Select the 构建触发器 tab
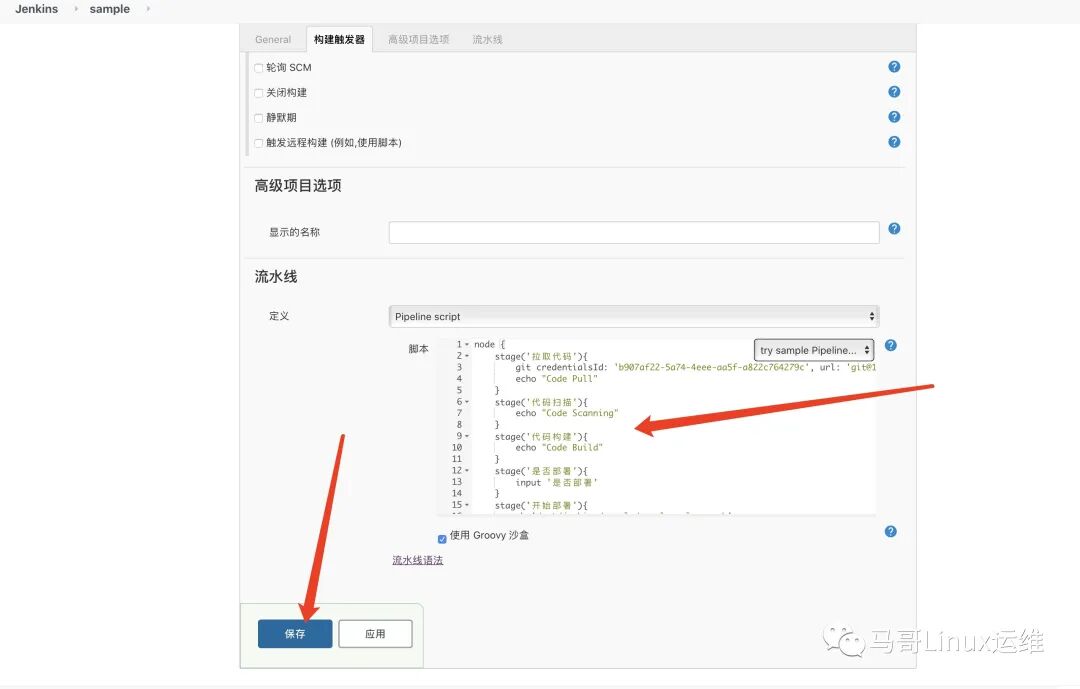The height and width of the screenshot is (689, 1080). [x=339, y=39]
